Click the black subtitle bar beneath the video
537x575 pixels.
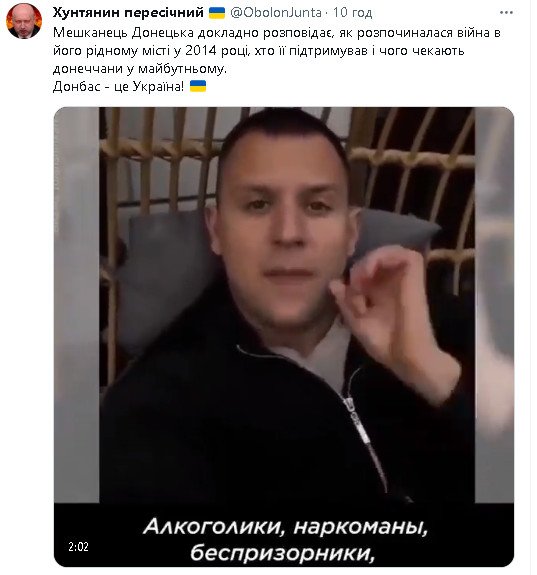284,535
